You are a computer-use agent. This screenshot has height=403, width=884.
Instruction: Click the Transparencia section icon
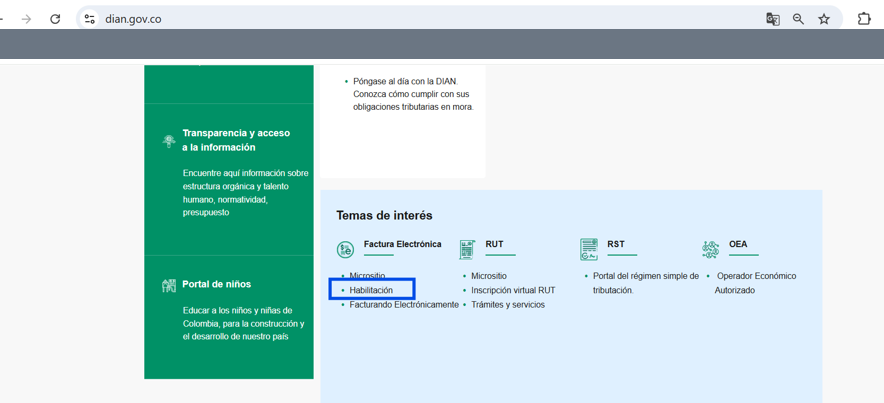click(167, 141)
